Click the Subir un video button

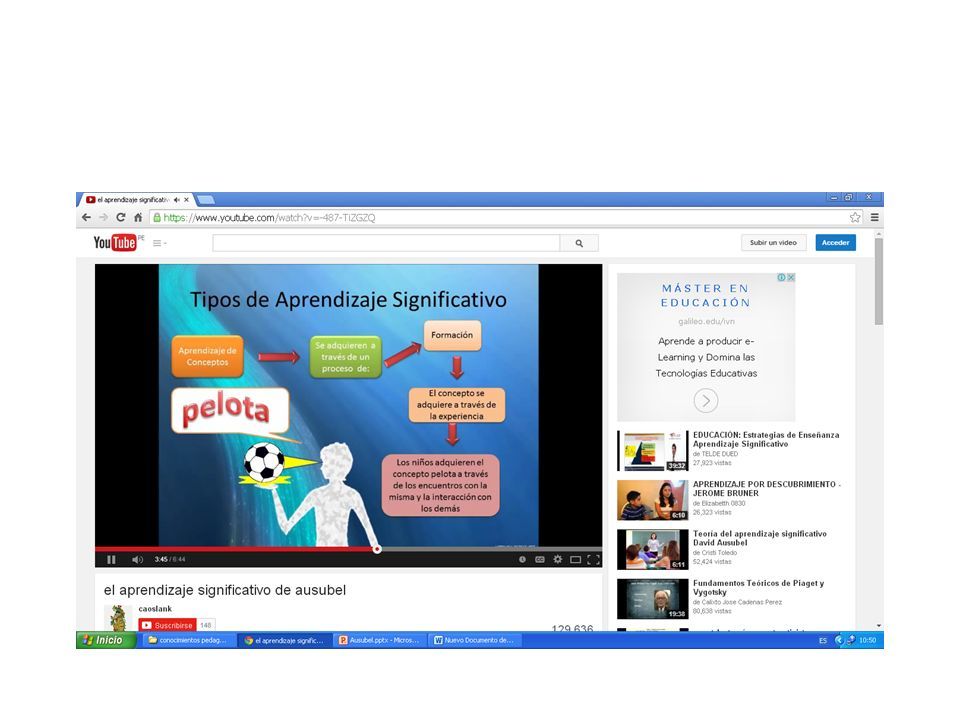point(773,242)
